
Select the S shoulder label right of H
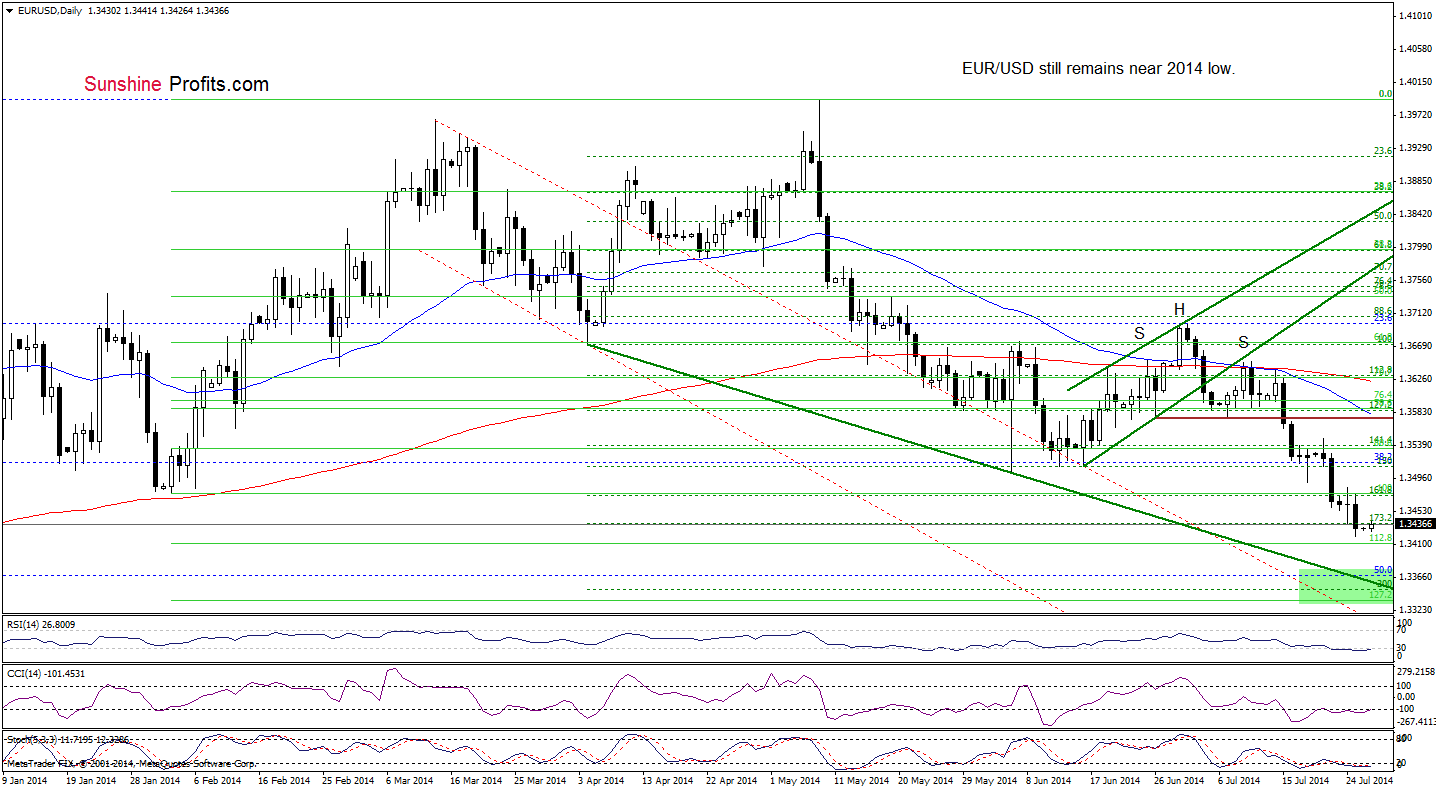tap(1243, 341)
